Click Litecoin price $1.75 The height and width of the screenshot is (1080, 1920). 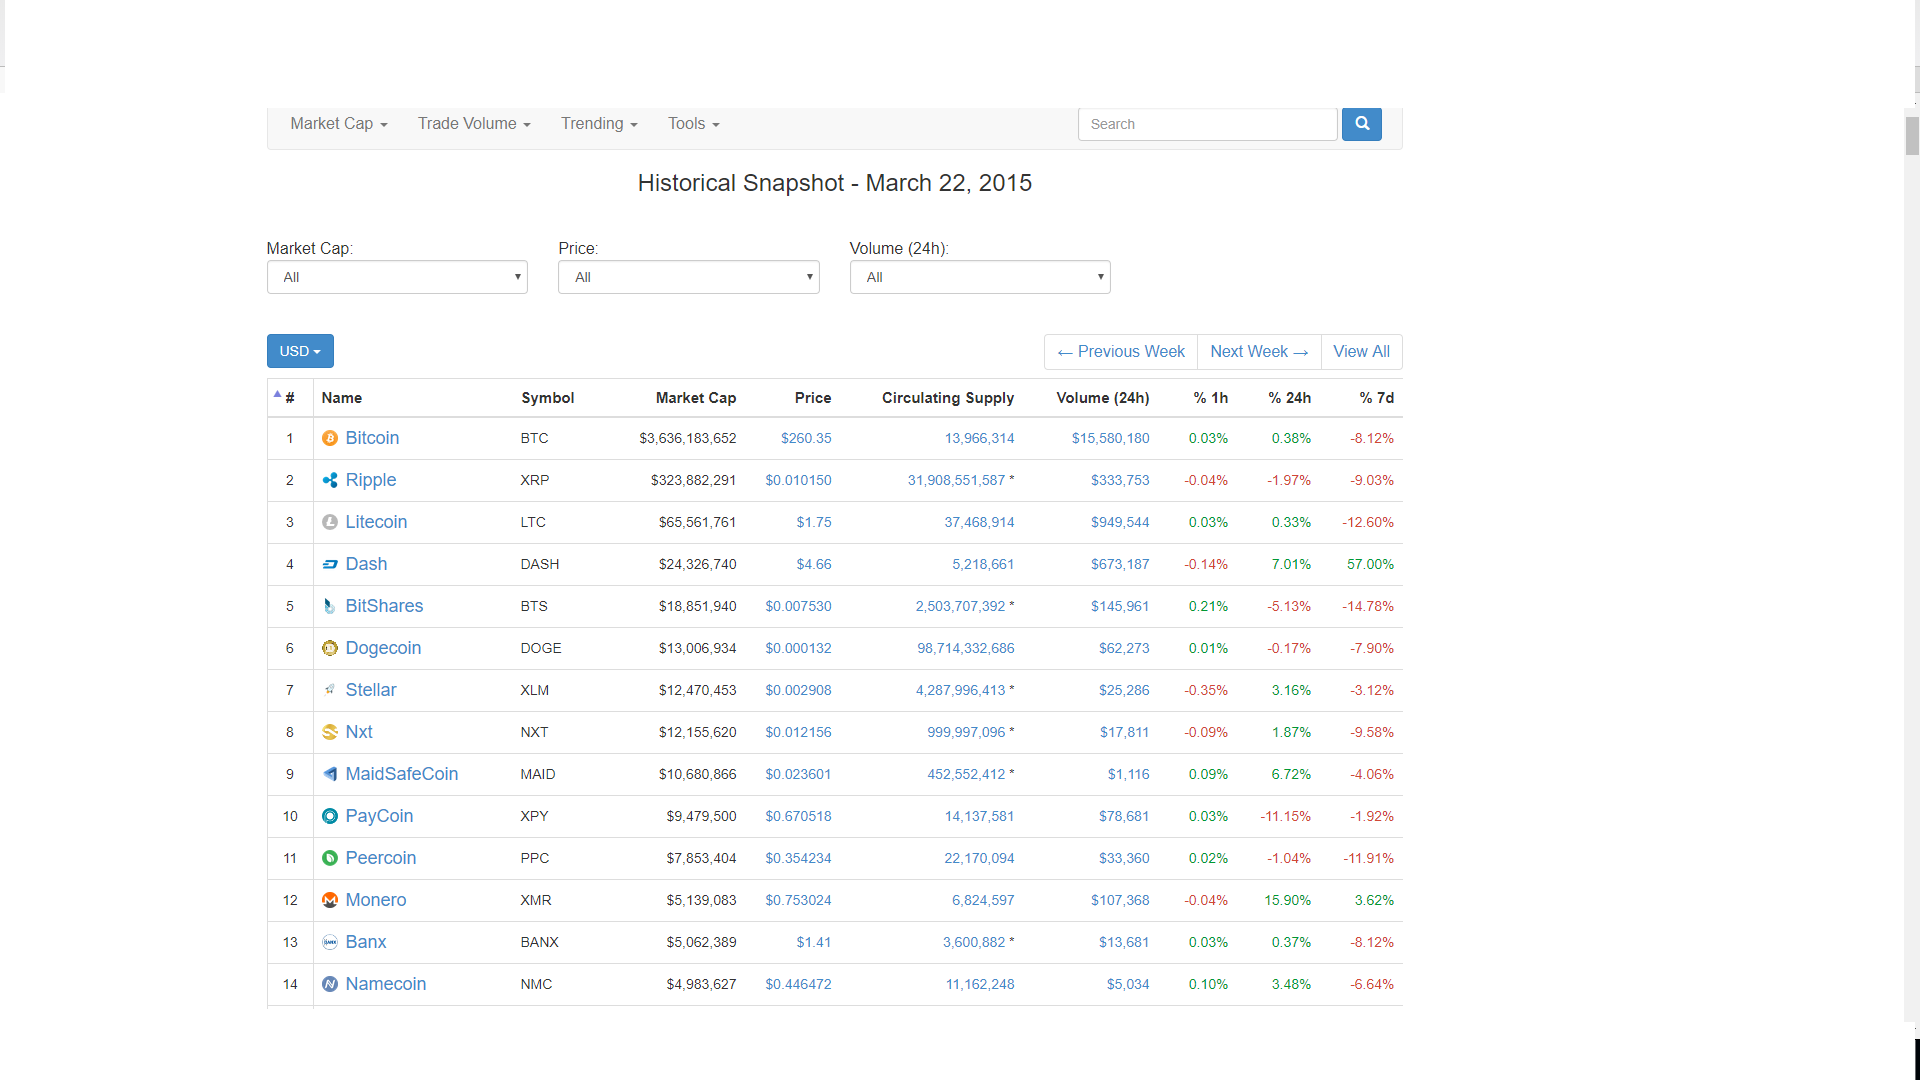point(814,522)
